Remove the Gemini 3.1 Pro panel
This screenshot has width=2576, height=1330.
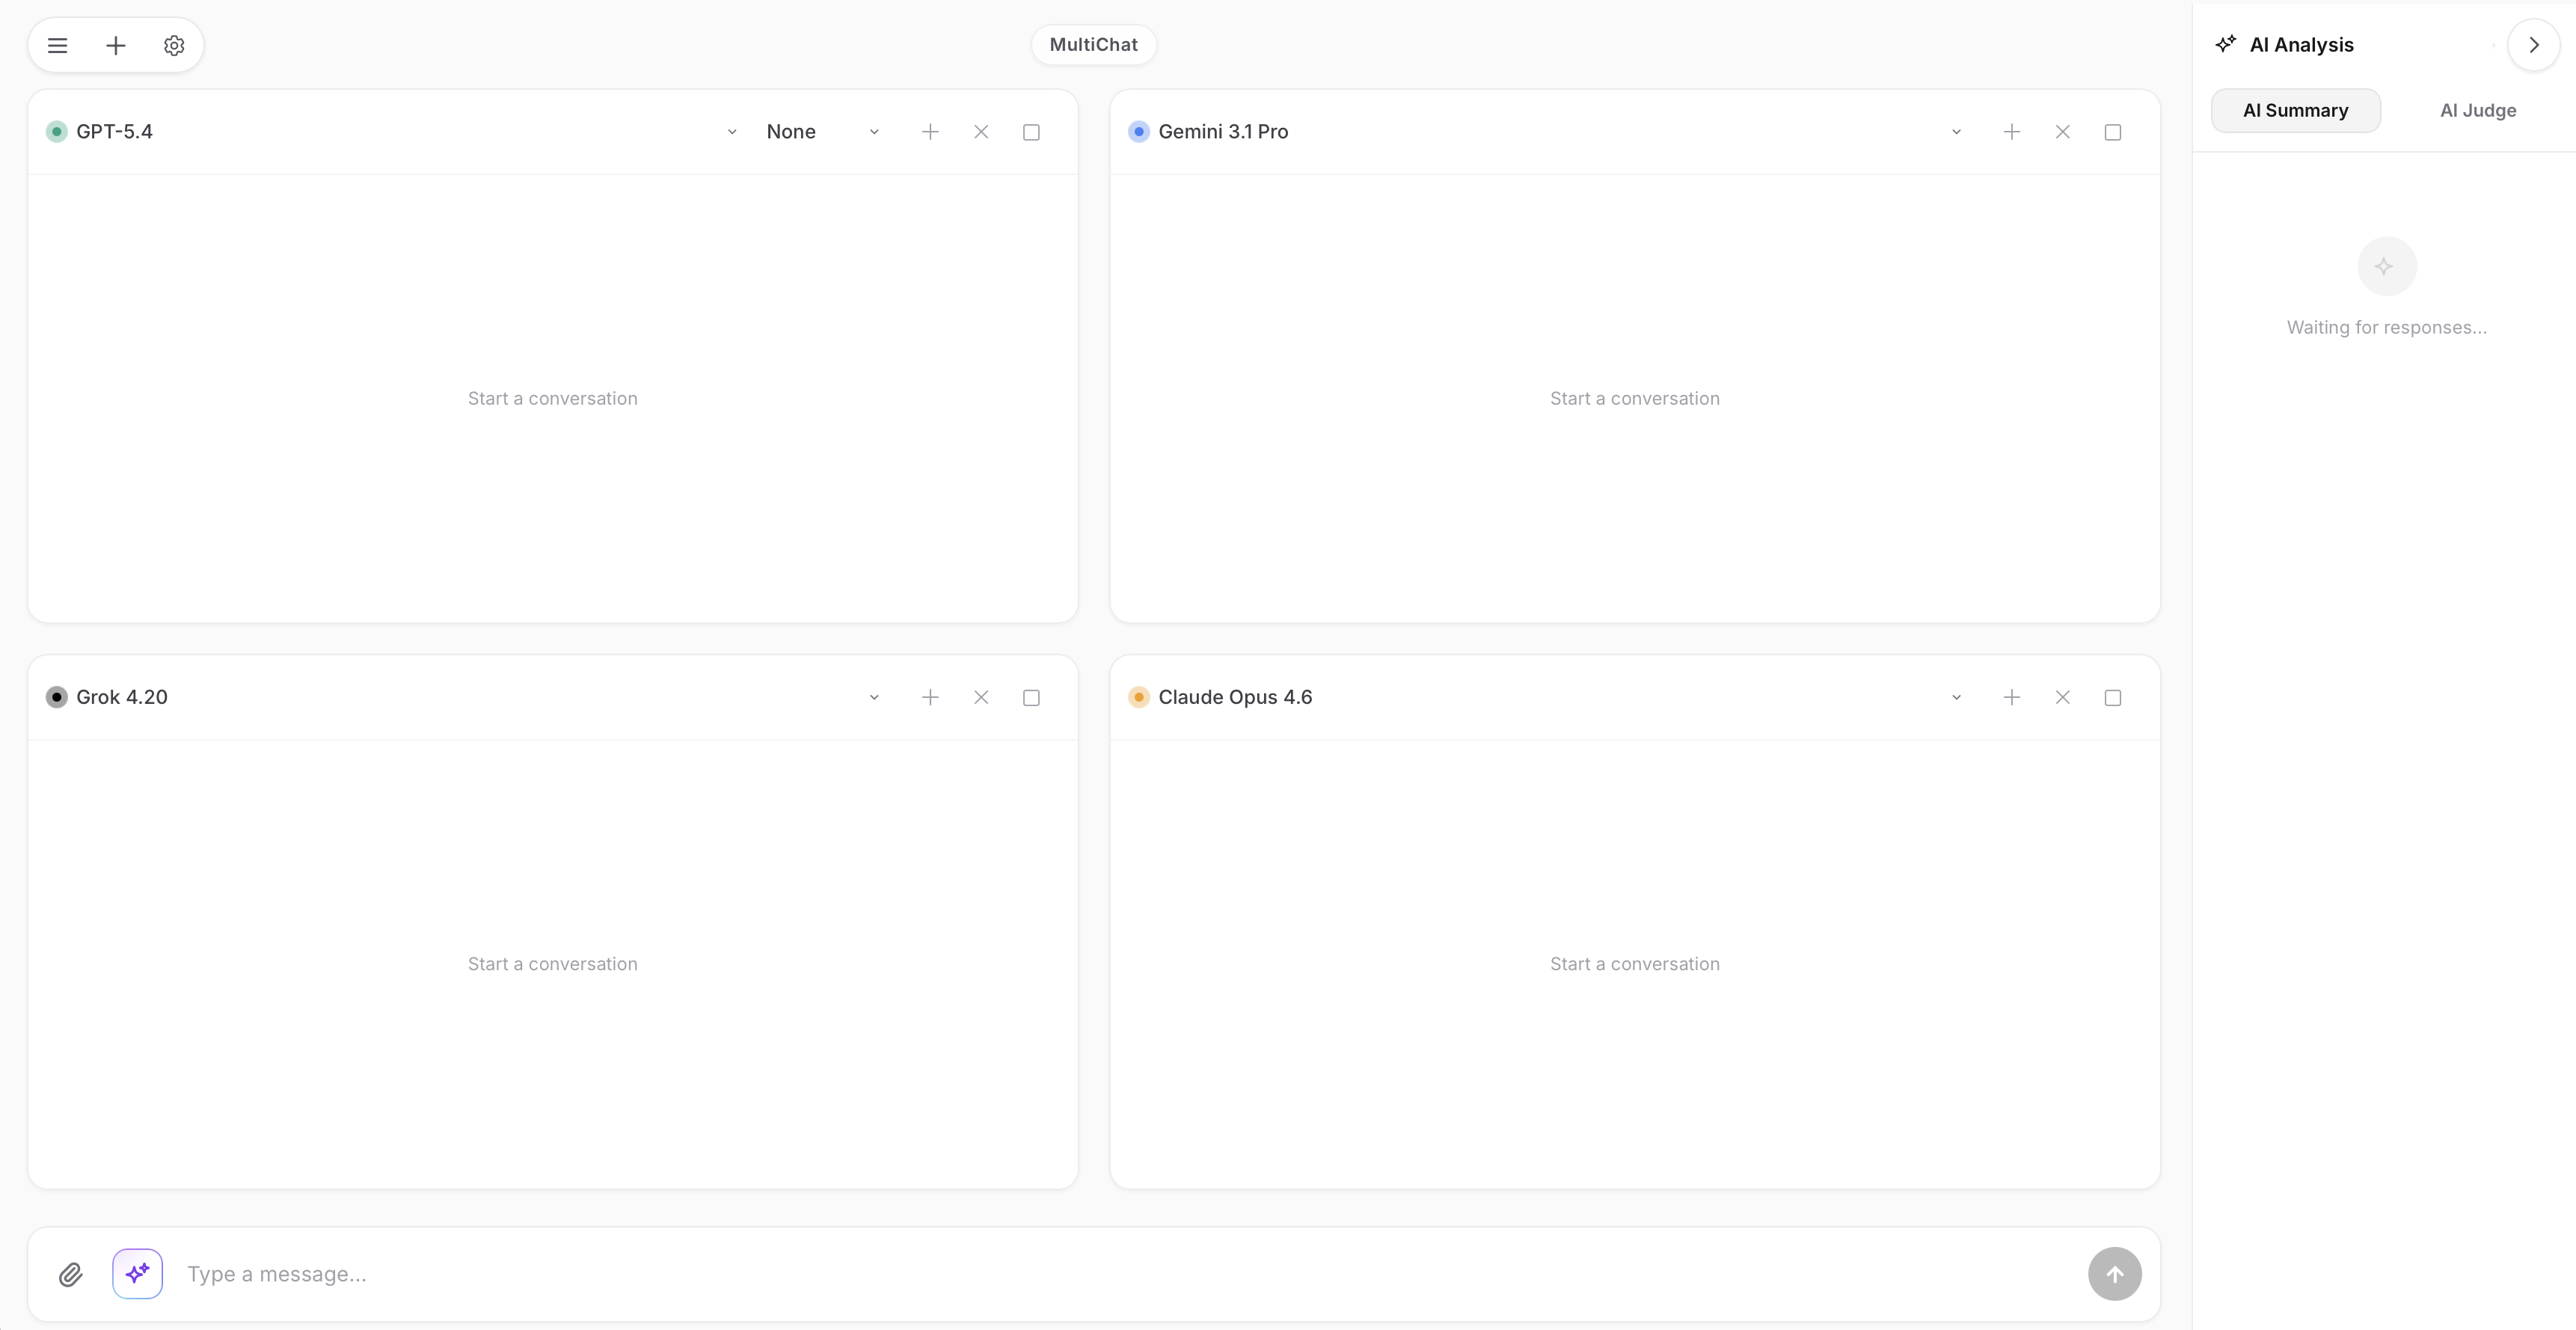pos(2062,132)
